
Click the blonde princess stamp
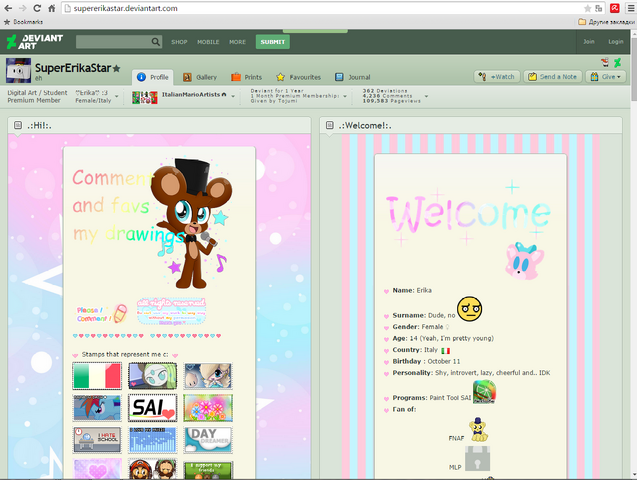point(208,376)
